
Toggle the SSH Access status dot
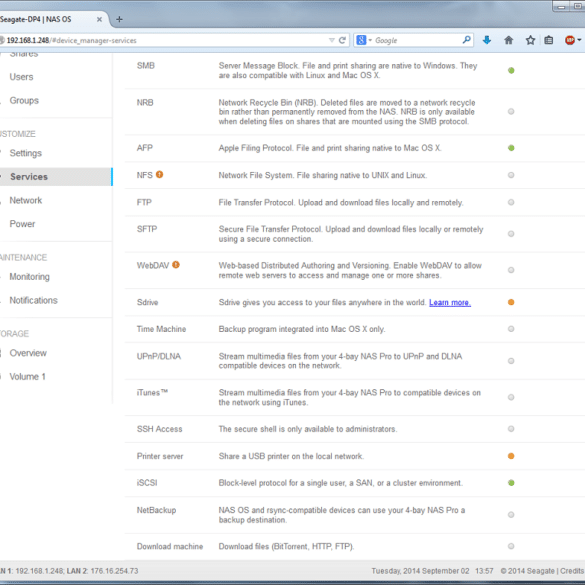511,429
